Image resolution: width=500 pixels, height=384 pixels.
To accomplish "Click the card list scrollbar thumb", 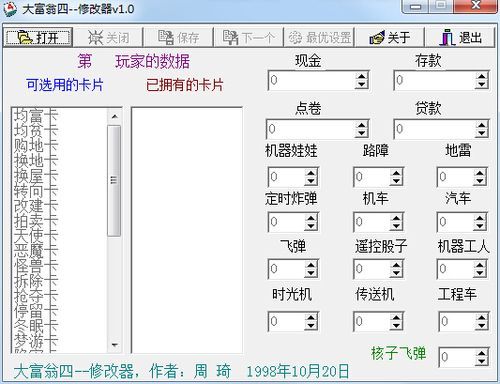I will [114, 181].
